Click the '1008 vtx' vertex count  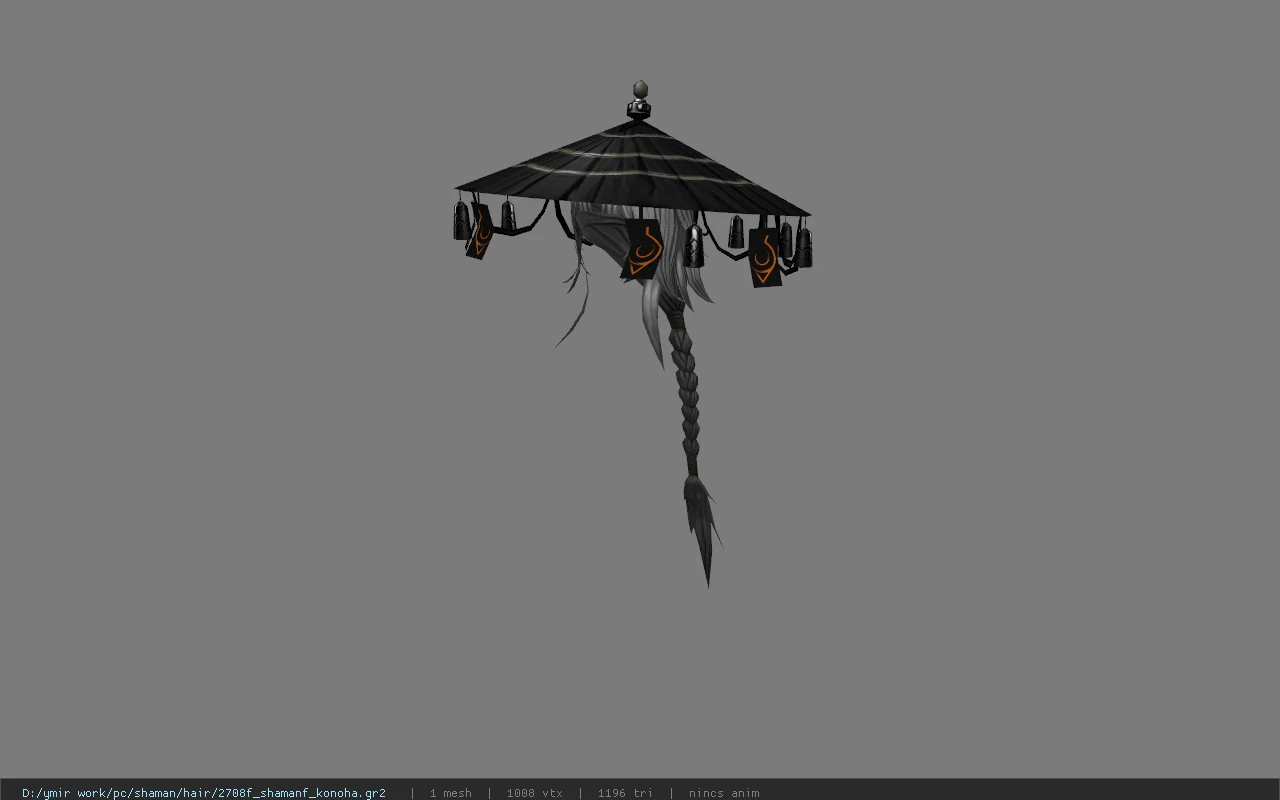[534, 793]
